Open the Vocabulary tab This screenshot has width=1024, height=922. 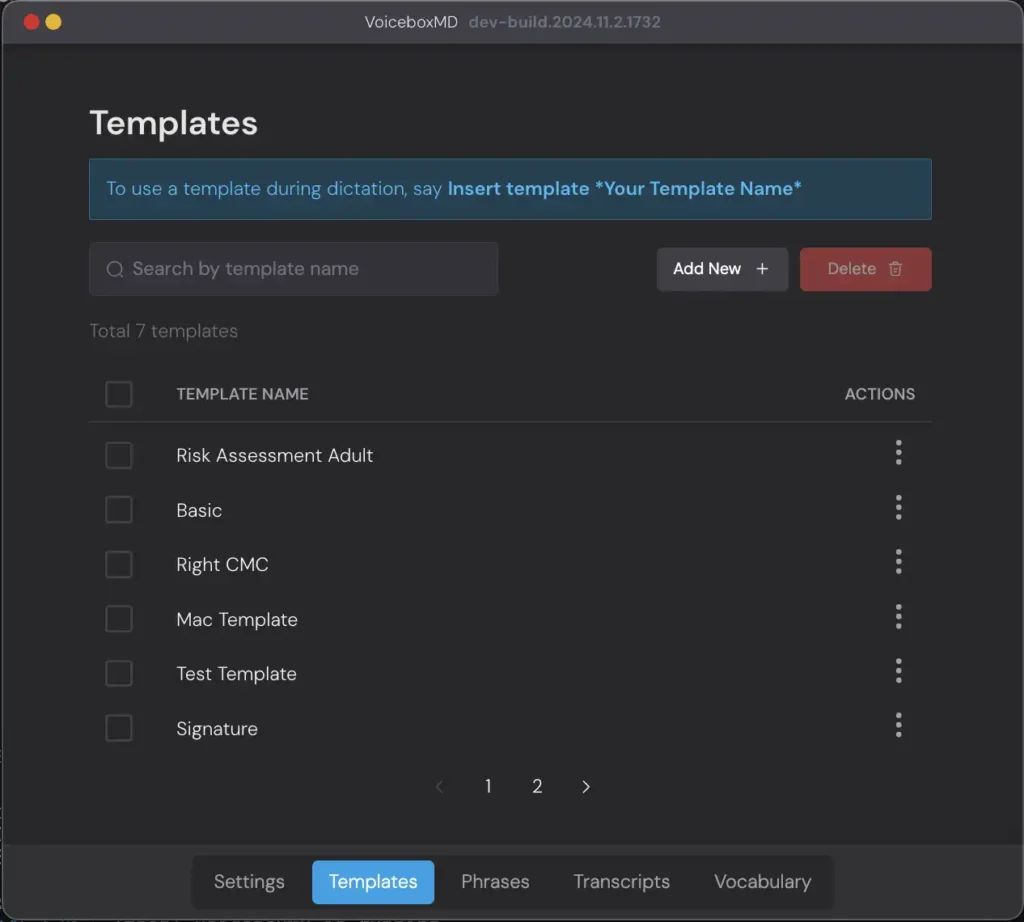pyautogui.click(x=762, y=882)
